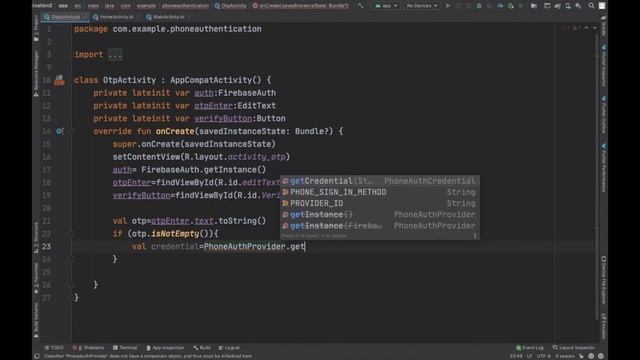Click line 23 code with PhoneAuthProvider.get
The height and width of the screenshot is (360, 640).
[x=218, y=247]
